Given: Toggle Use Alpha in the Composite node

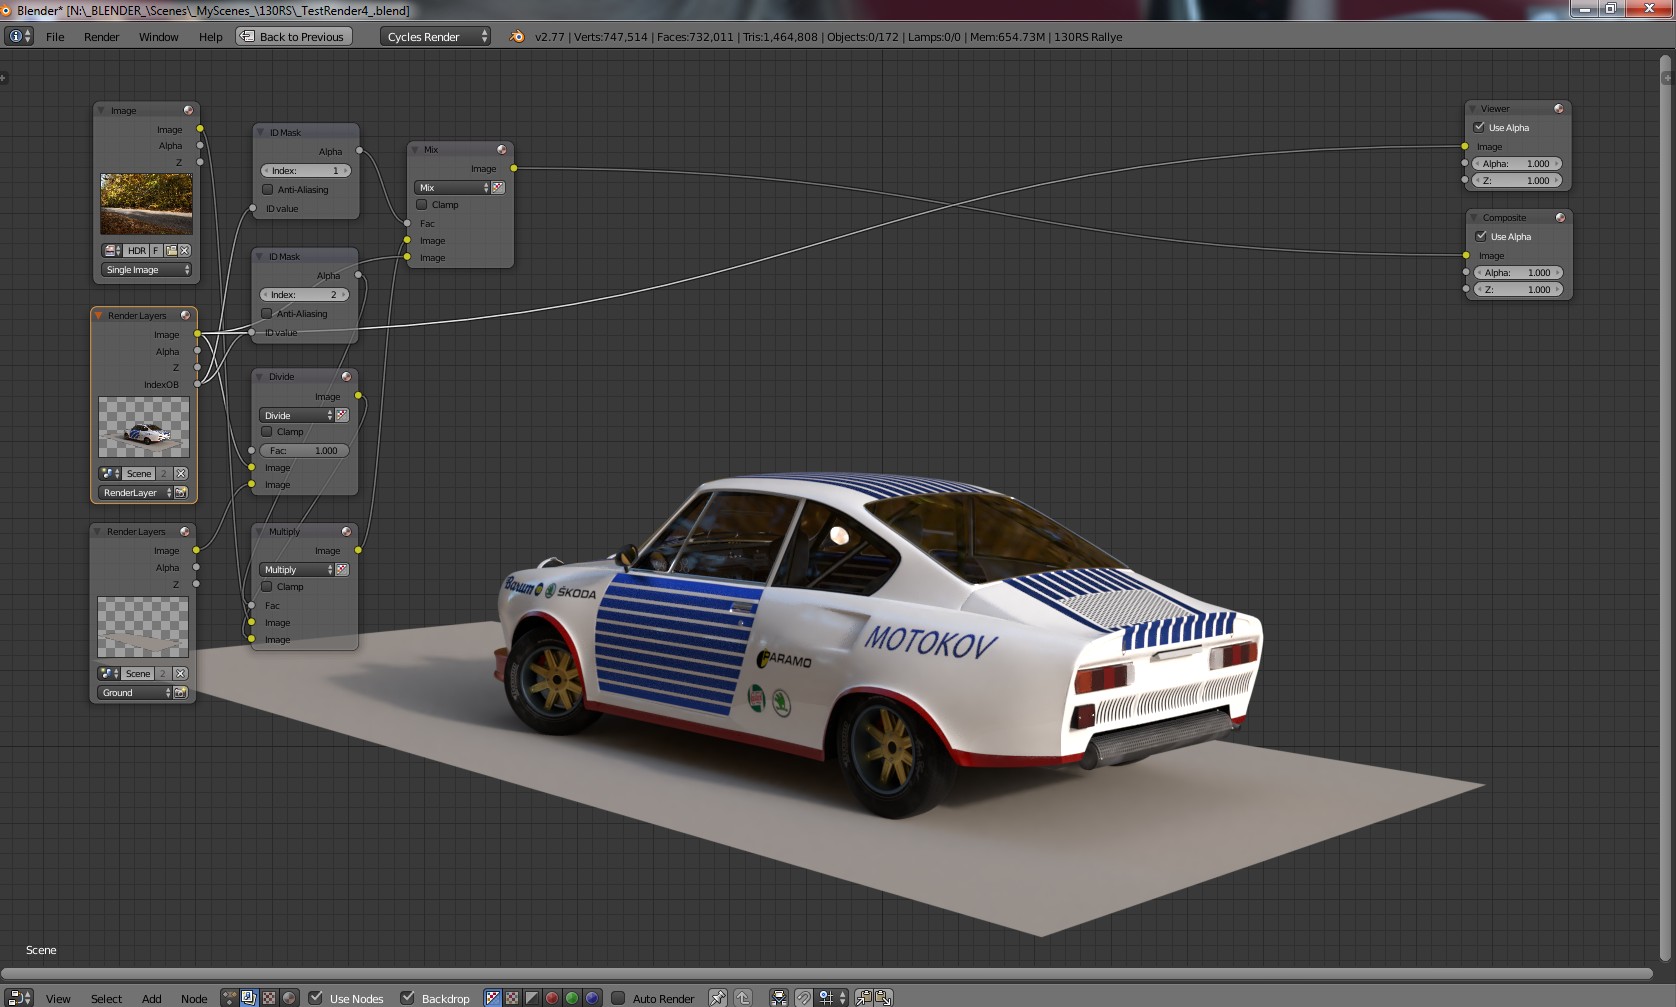Looking at the screenshot, I should [1481, 236].
